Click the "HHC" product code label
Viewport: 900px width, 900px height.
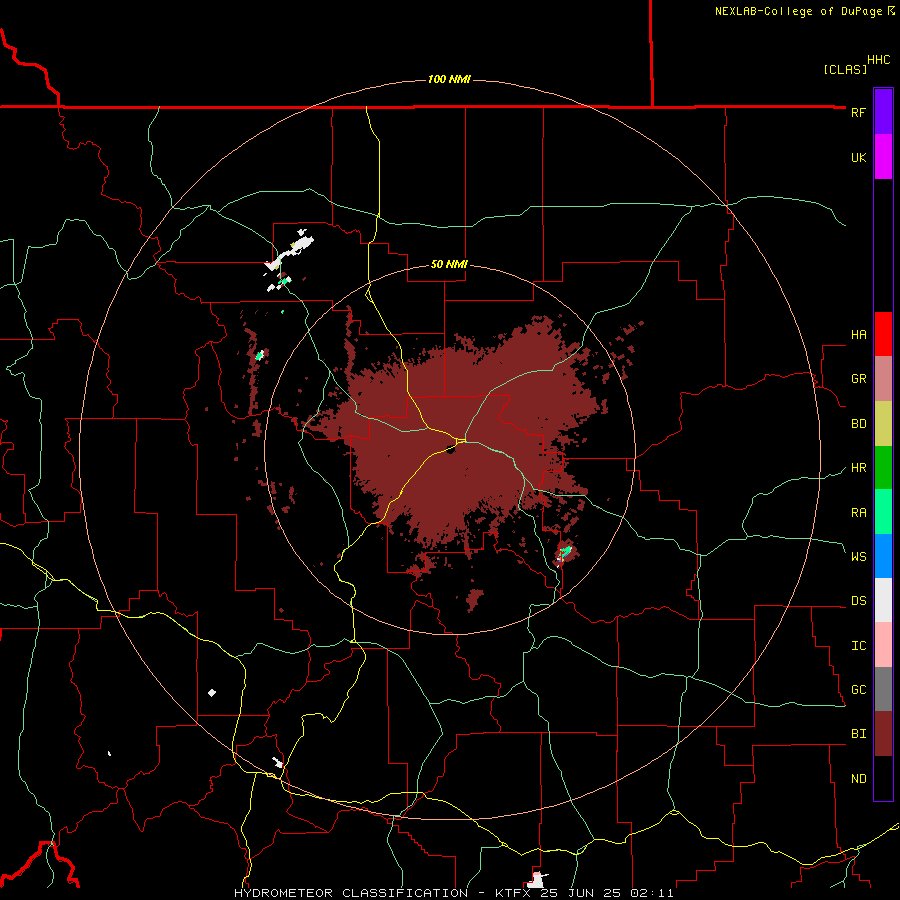pos(878,60)
